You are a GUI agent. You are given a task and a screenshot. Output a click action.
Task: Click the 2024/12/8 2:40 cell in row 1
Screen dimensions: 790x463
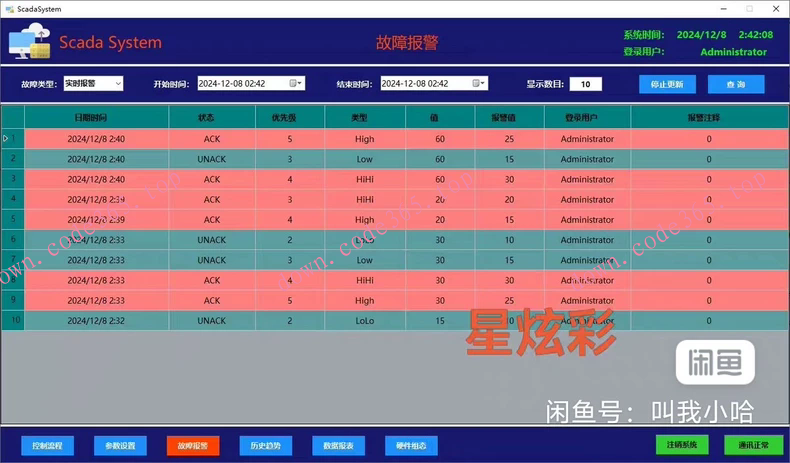coord(96,139)
